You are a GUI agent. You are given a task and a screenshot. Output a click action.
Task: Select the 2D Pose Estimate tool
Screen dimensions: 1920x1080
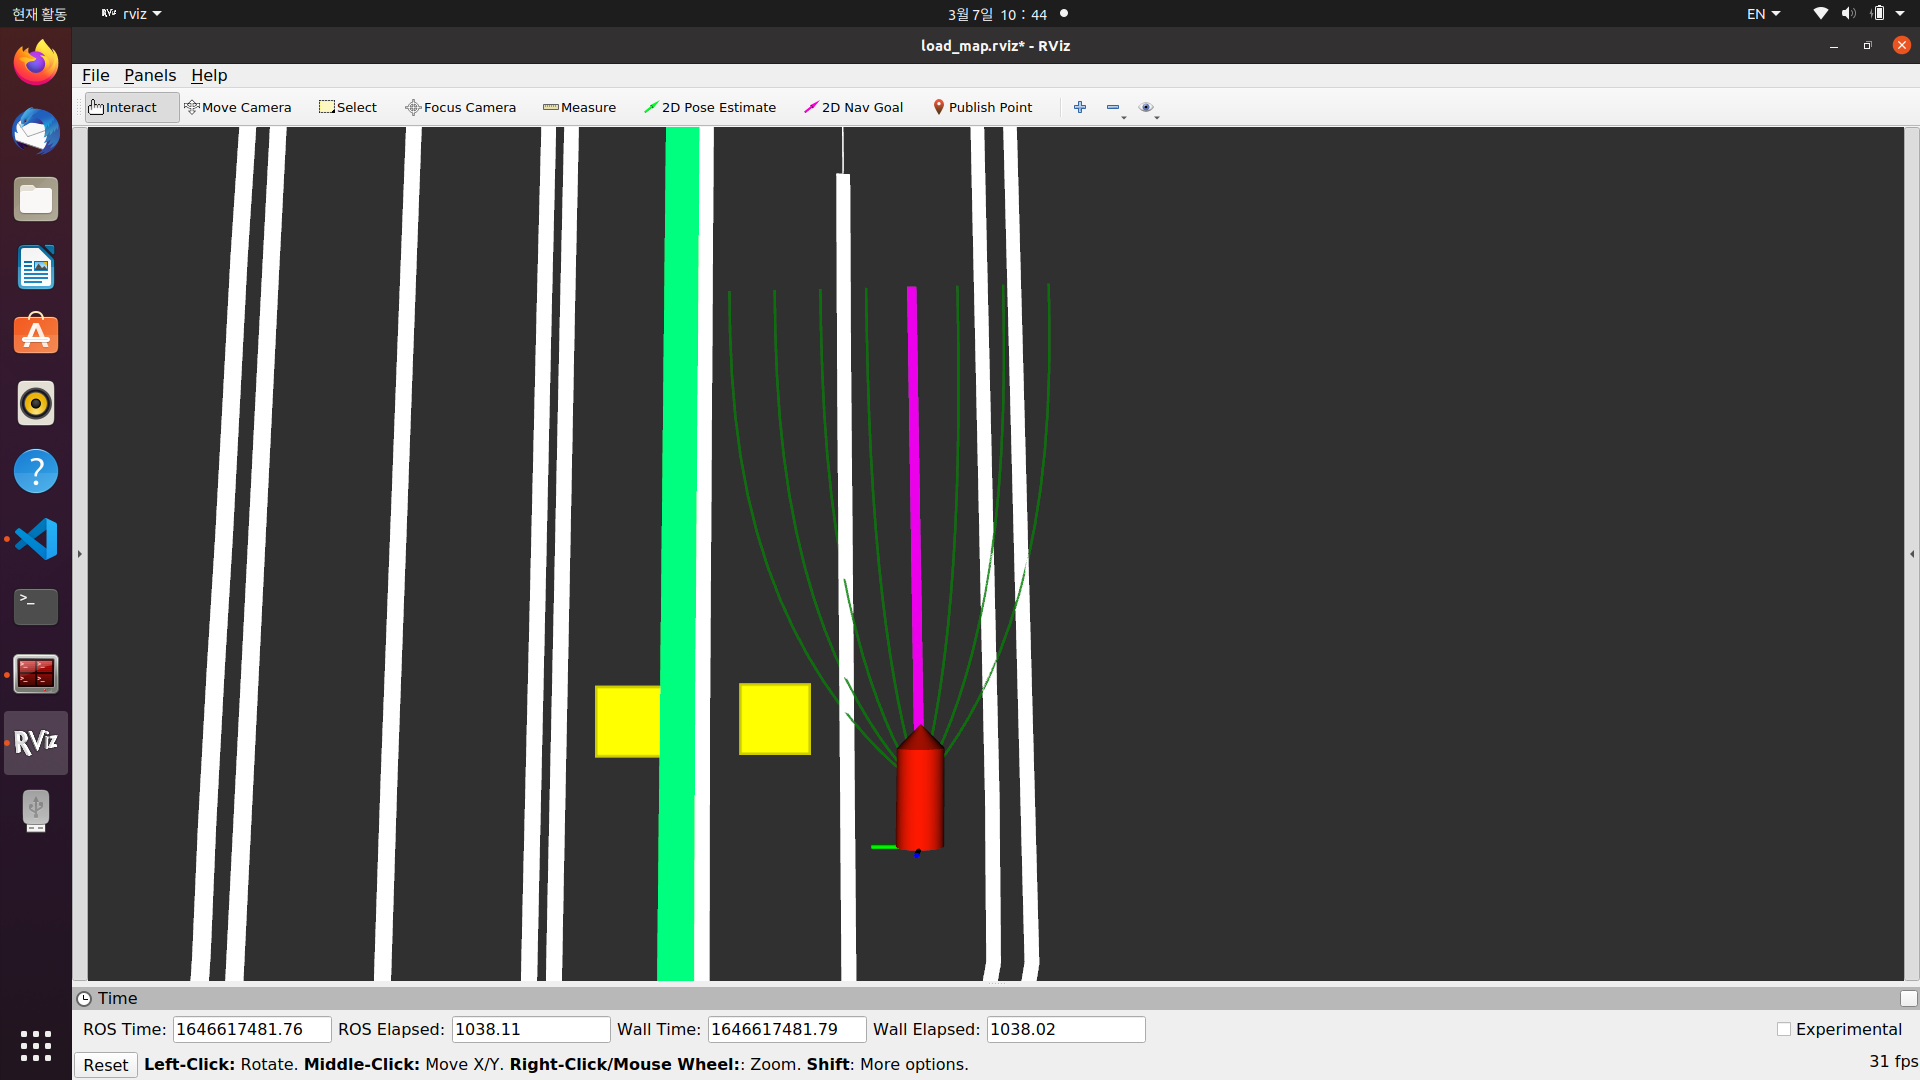710,107
